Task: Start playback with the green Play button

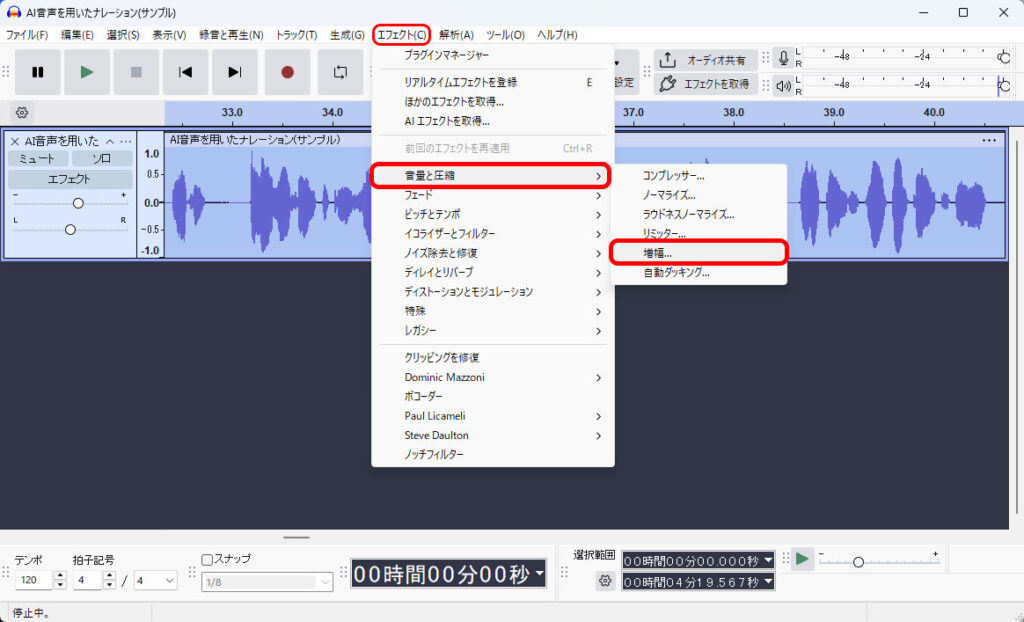Action: pyautogui.click(x=87, y=72)
